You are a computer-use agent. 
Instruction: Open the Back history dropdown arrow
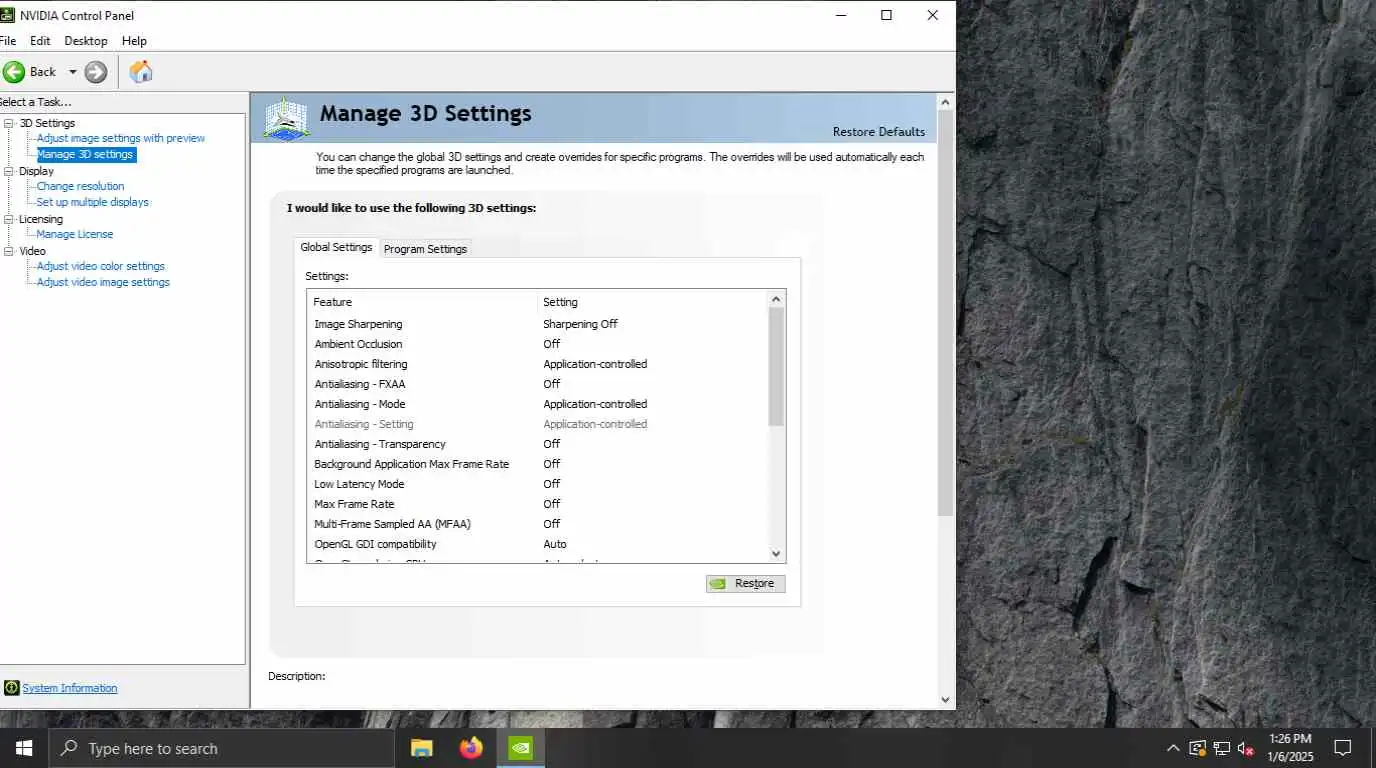pos(72,72)
